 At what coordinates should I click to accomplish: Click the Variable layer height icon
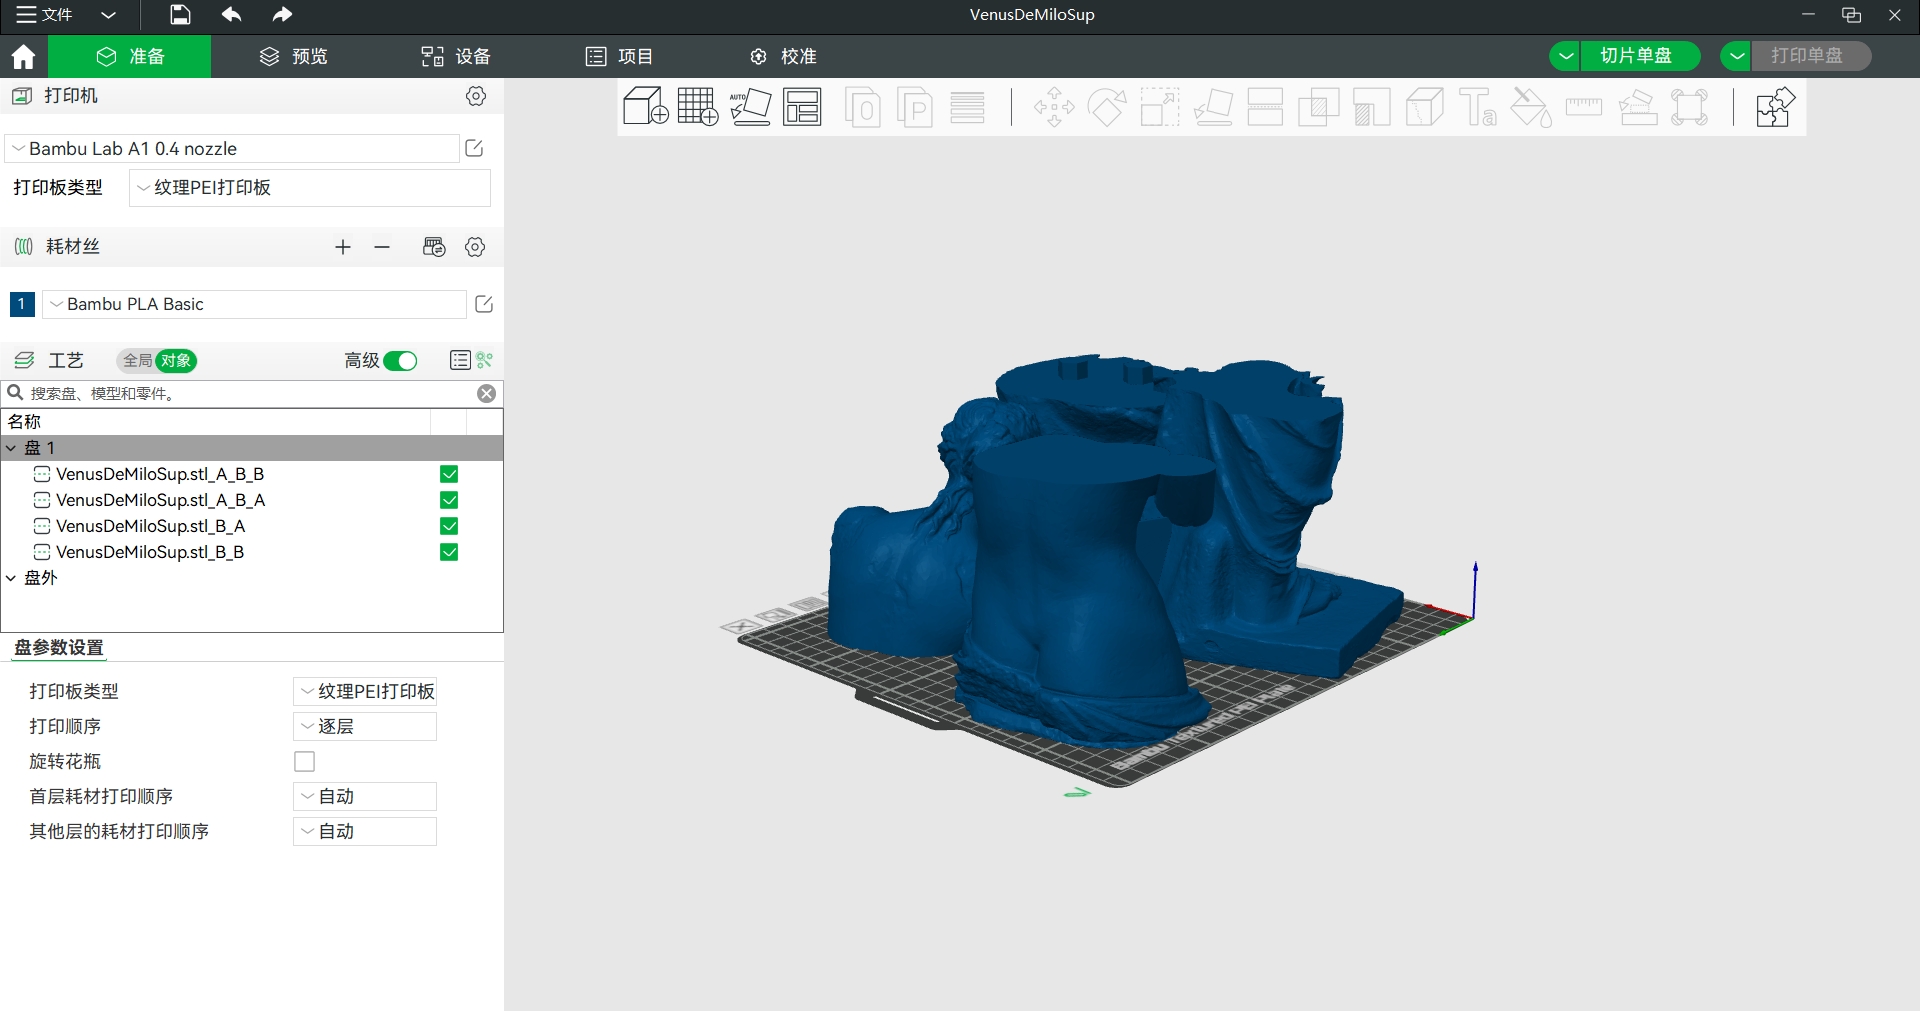click(967, 107)
